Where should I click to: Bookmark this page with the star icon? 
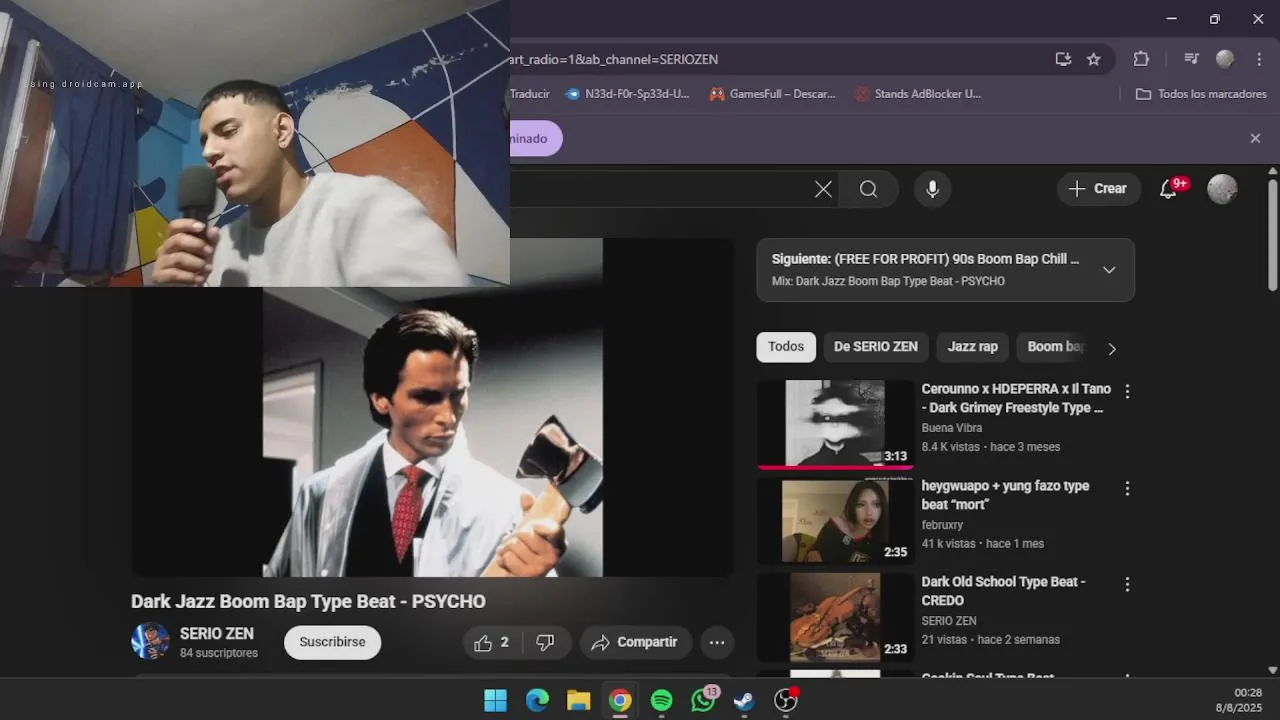point(1094,59)
